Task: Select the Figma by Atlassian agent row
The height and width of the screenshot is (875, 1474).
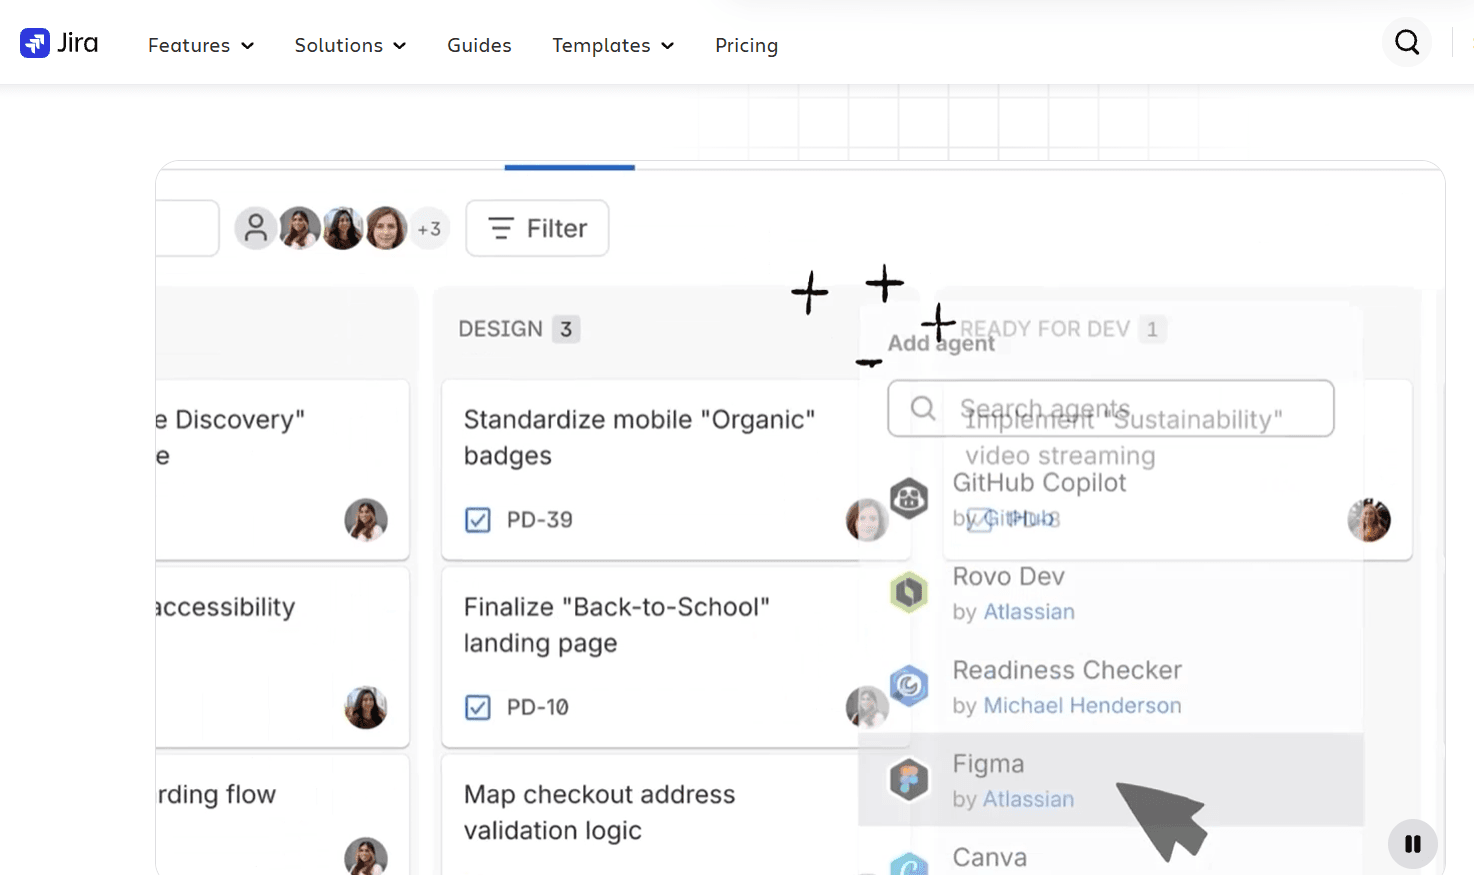Action: point(1111,780)
